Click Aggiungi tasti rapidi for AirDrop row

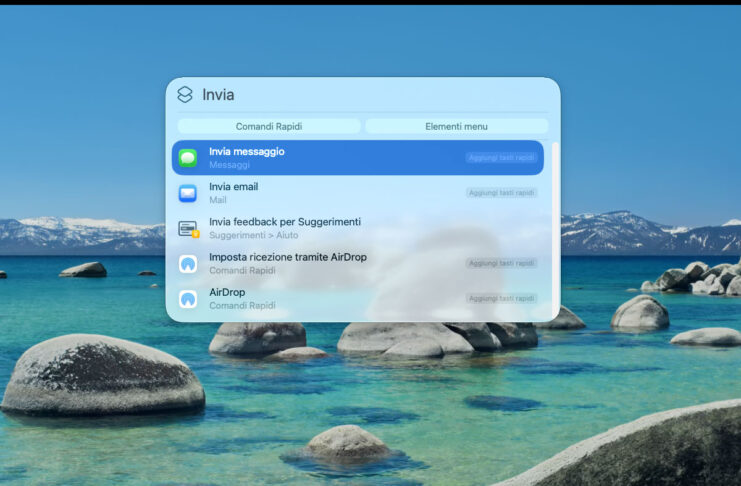501,298
